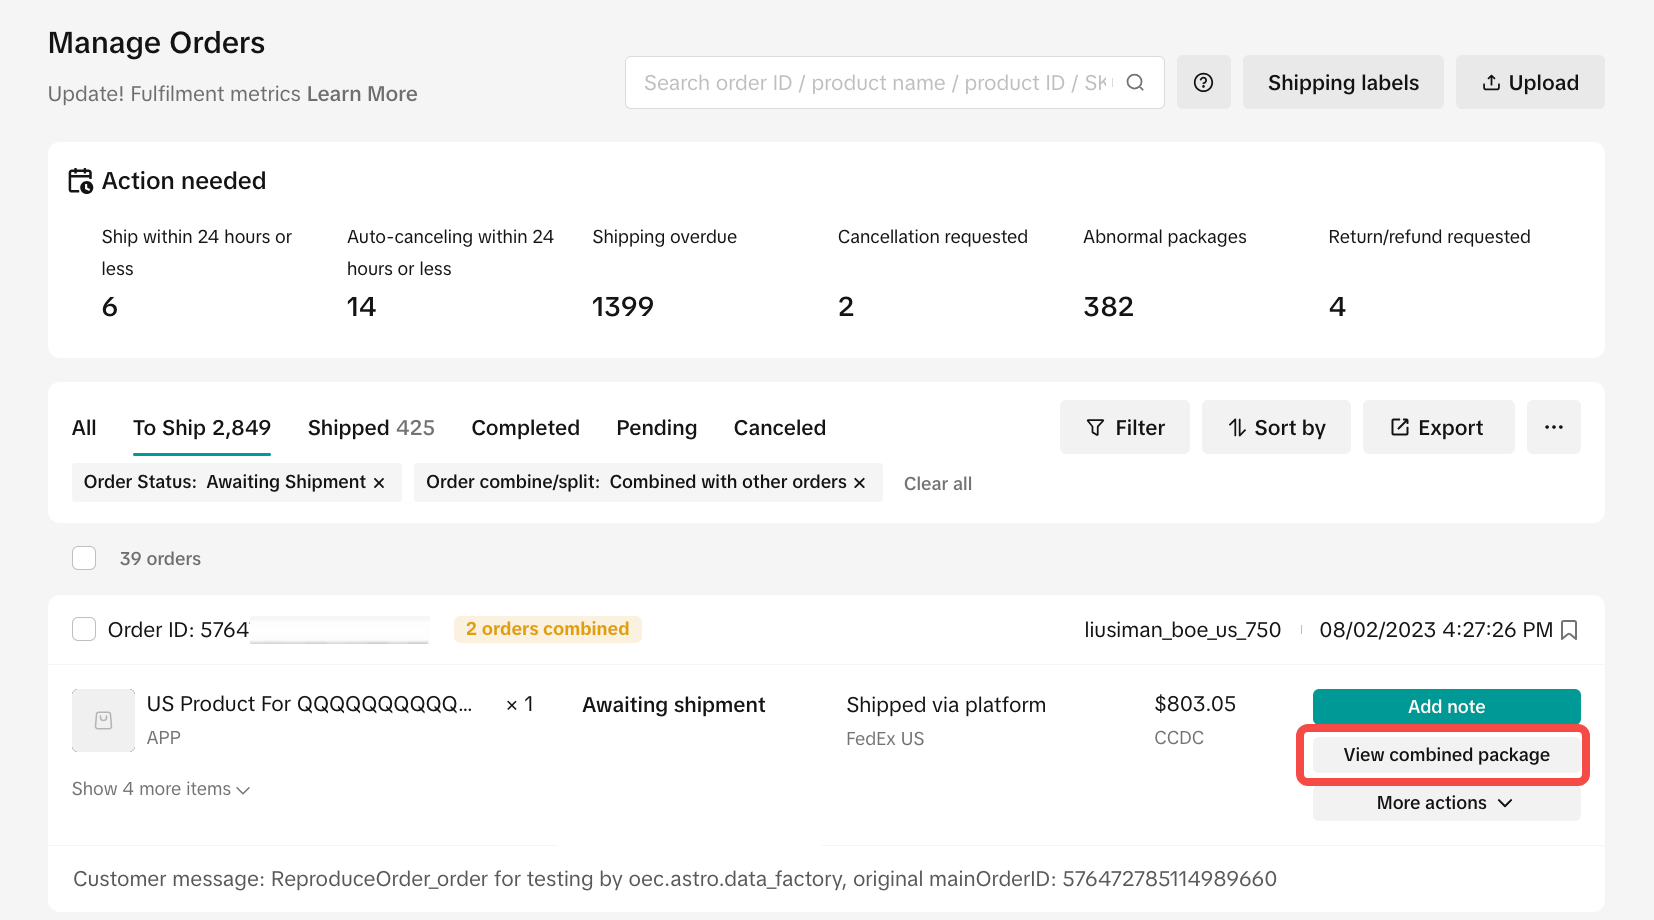1654x920 pixels.
Task: Switch to the Canceled tab
Action: pyautogui.click(x=779, y=428)
